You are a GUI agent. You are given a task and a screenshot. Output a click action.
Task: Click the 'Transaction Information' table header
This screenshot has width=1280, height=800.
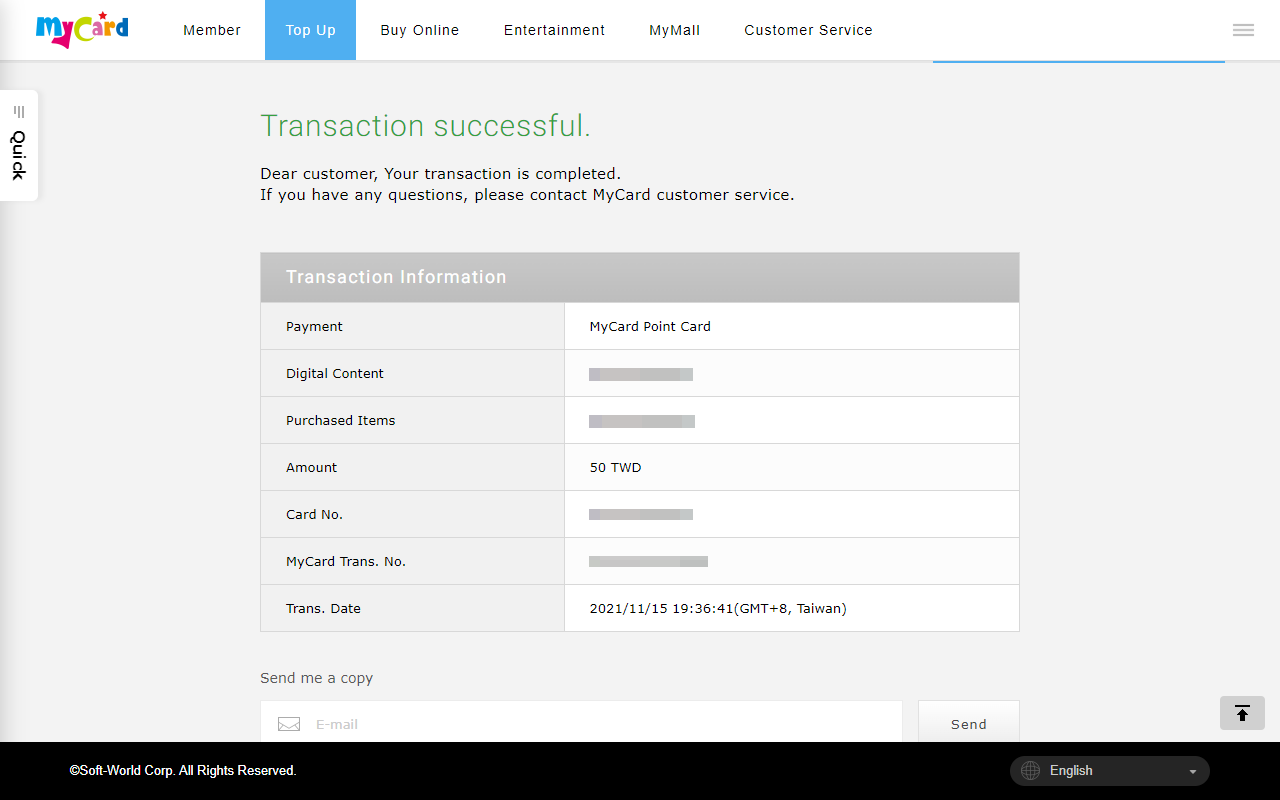(x=640, y=277)
